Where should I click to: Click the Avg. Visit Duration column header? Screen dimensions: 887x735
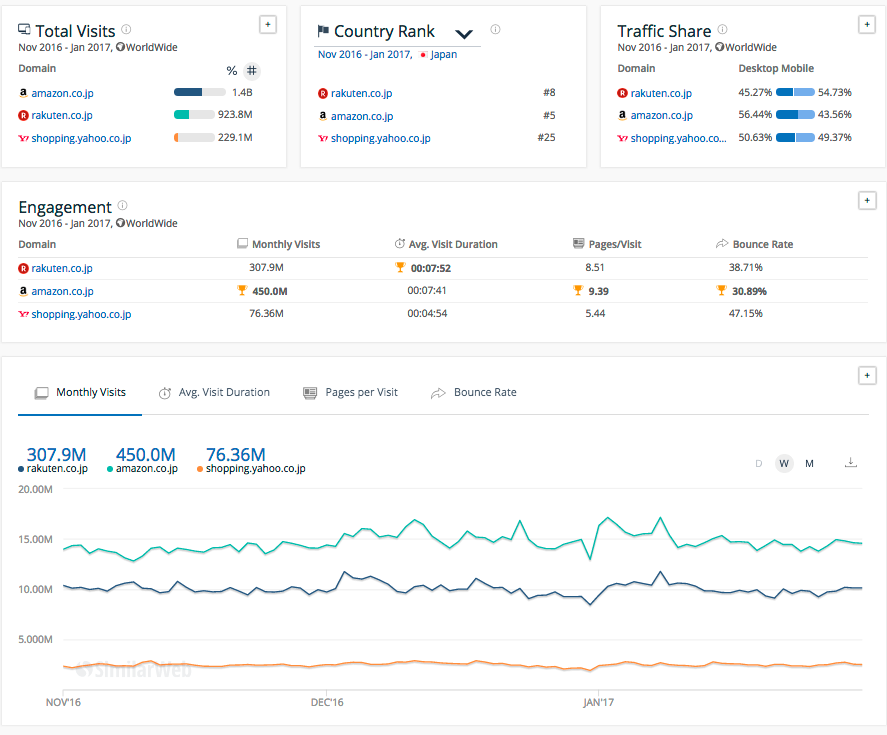pos(446,244)
